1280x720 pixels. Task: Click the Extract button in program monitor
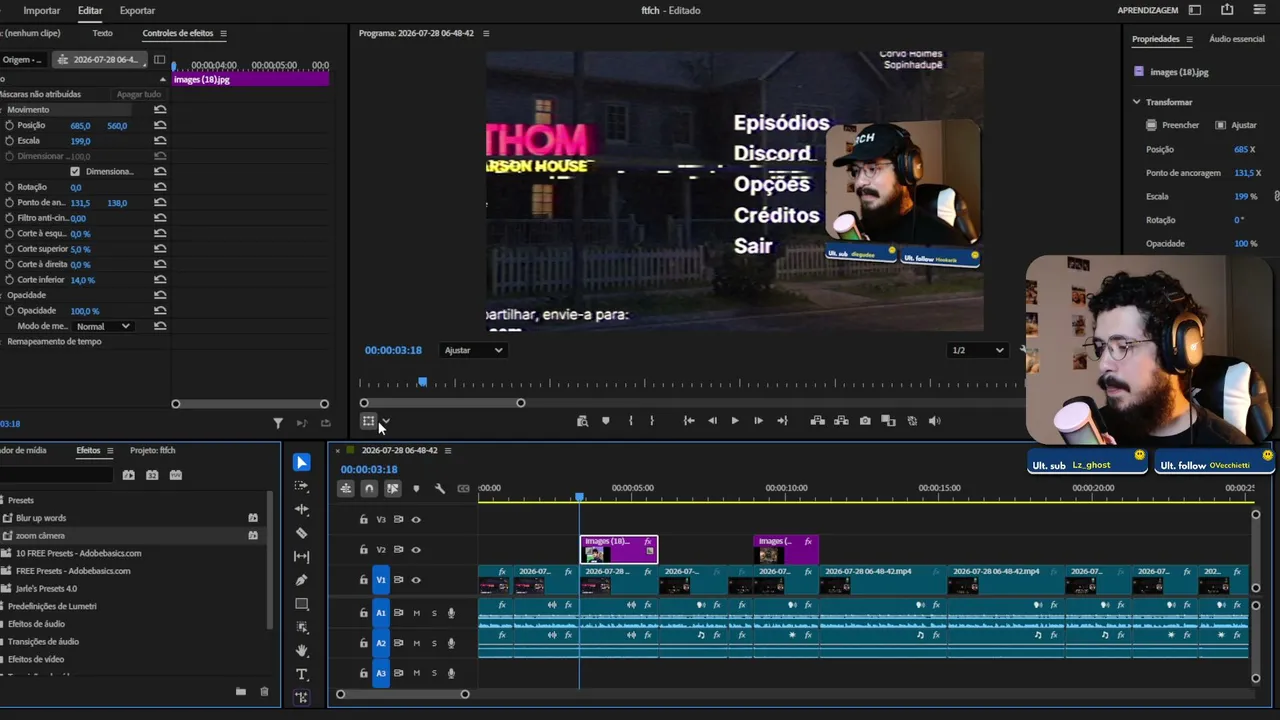pyautogui.click(x=841, y=421)
